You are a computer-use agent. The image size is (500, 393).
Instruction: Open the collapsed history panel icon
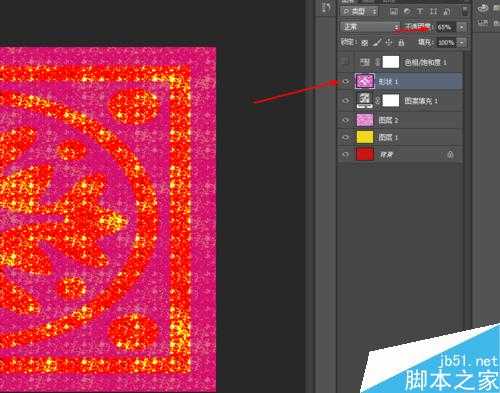(x=325, y=8)
